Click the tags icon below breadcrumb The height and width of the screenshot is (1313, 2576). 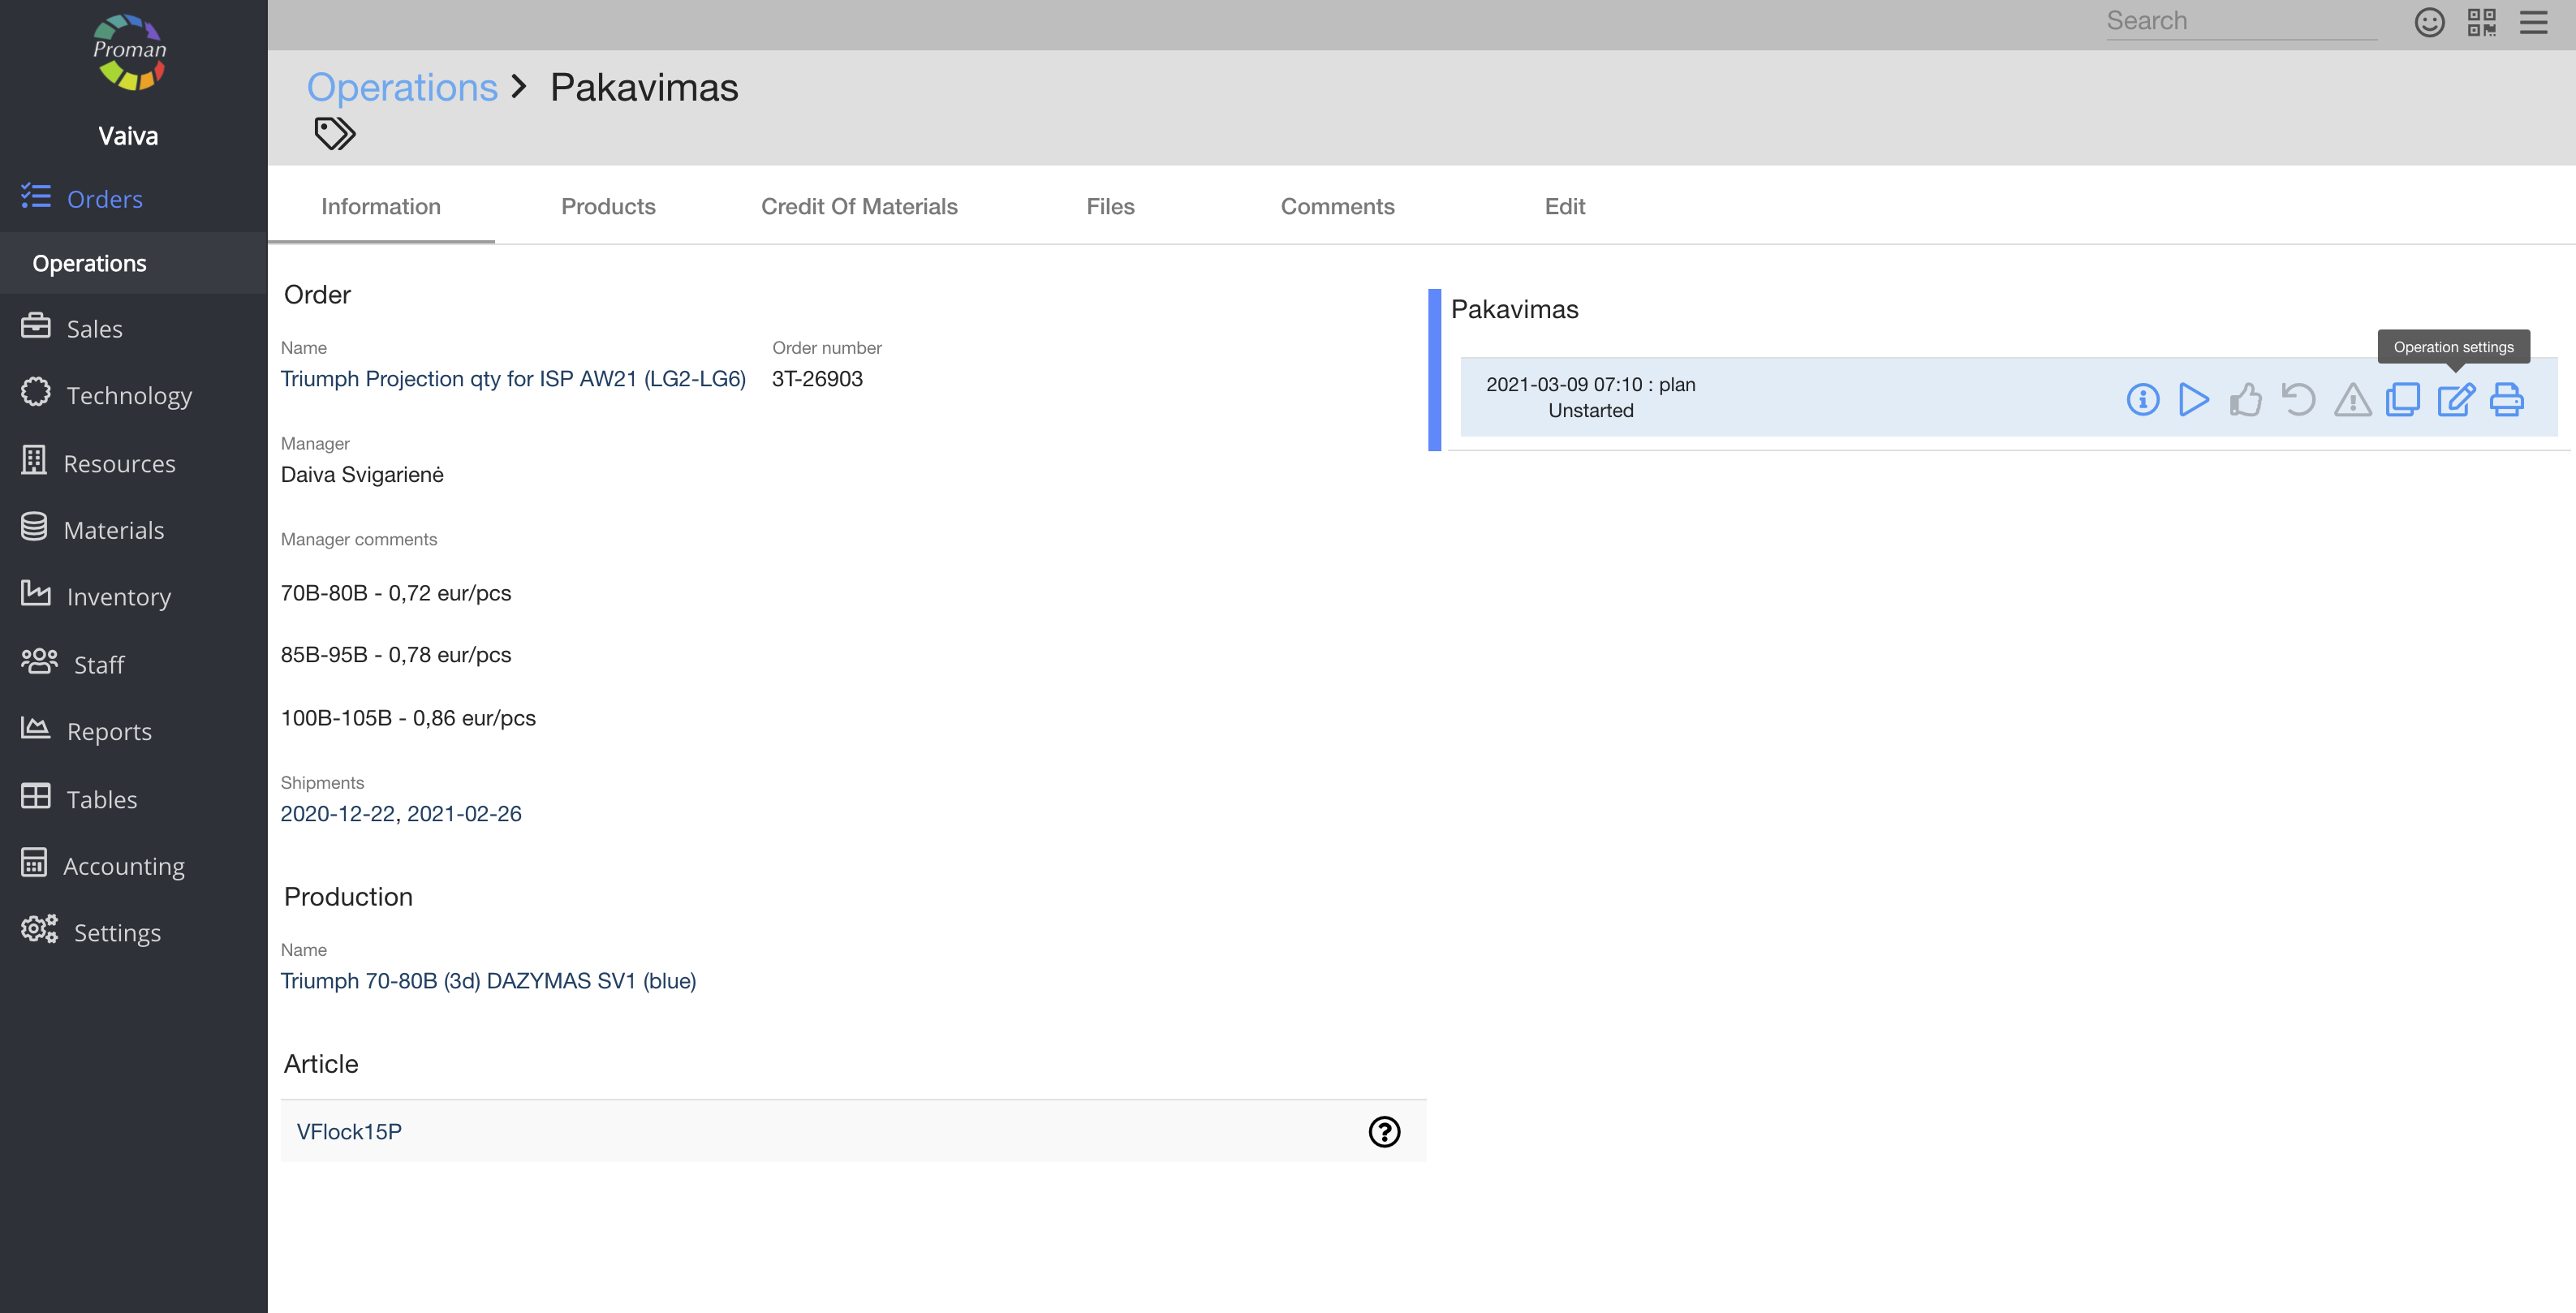tap(335, 133)
